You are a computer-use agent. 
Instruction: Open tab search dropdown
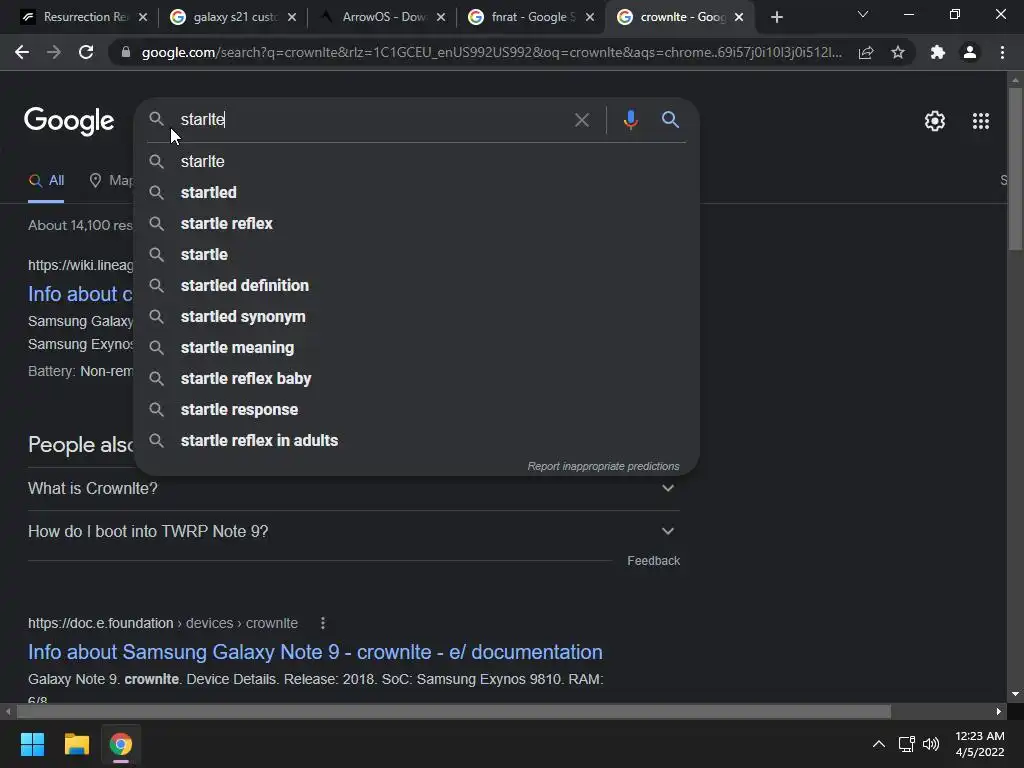point(863,14)
